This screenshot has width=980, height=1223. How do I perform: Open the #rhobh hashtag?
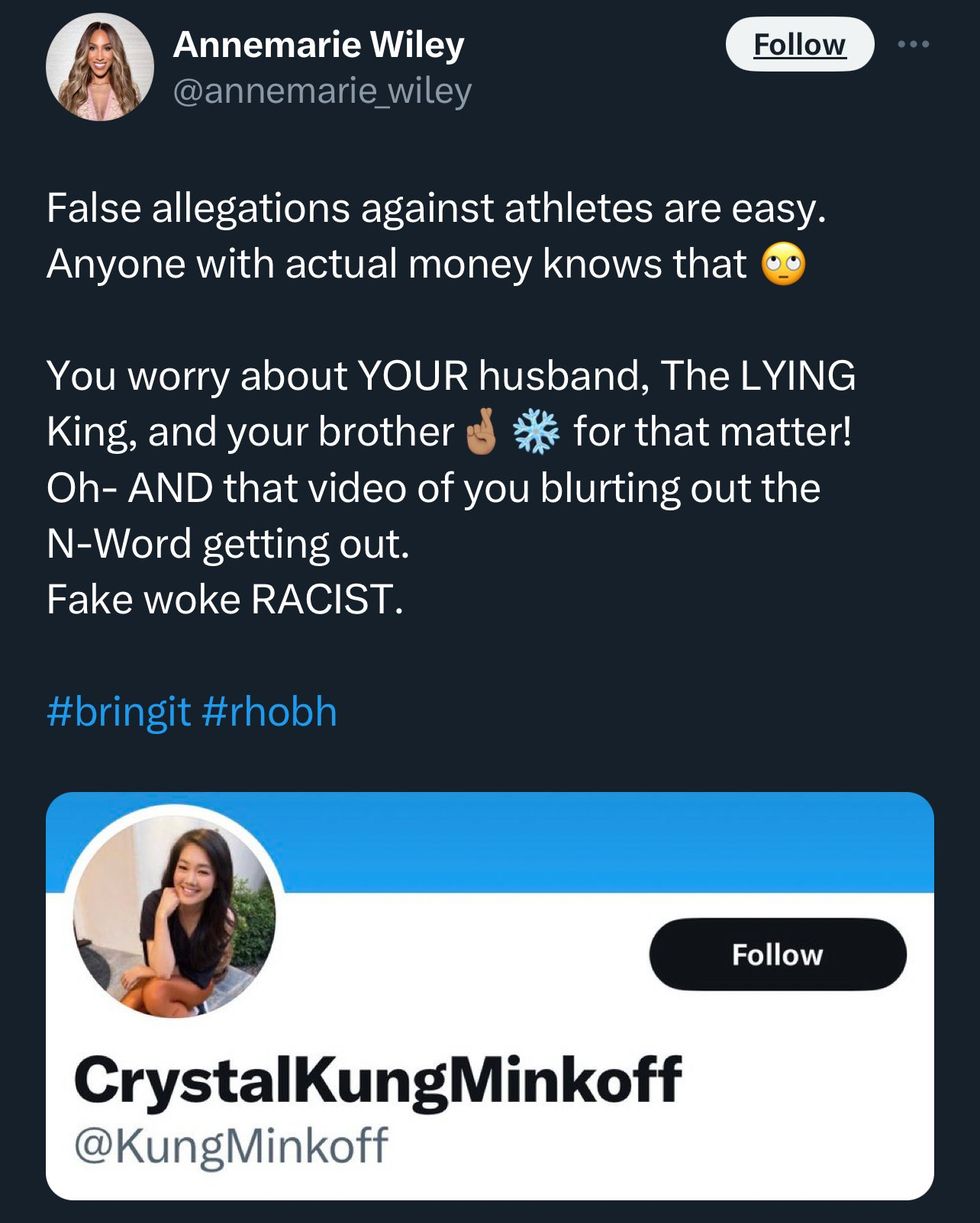(x=269, y=712)
